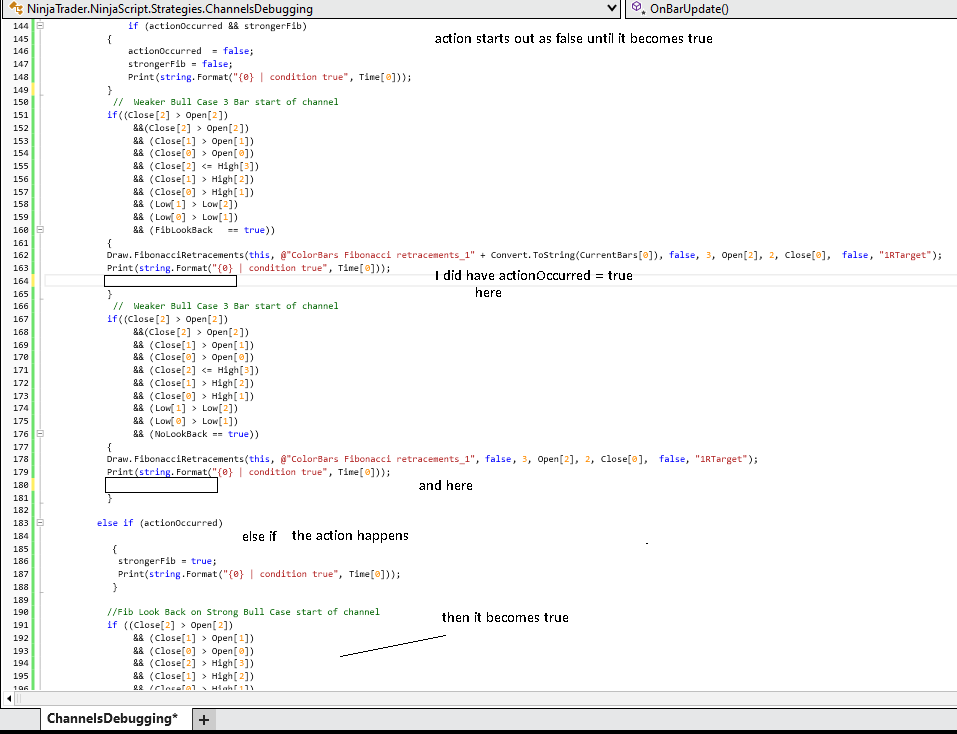Click '&& (Close[2] <= High[3])' on line 155
The image size is (957, 734).
click(196, 166)
